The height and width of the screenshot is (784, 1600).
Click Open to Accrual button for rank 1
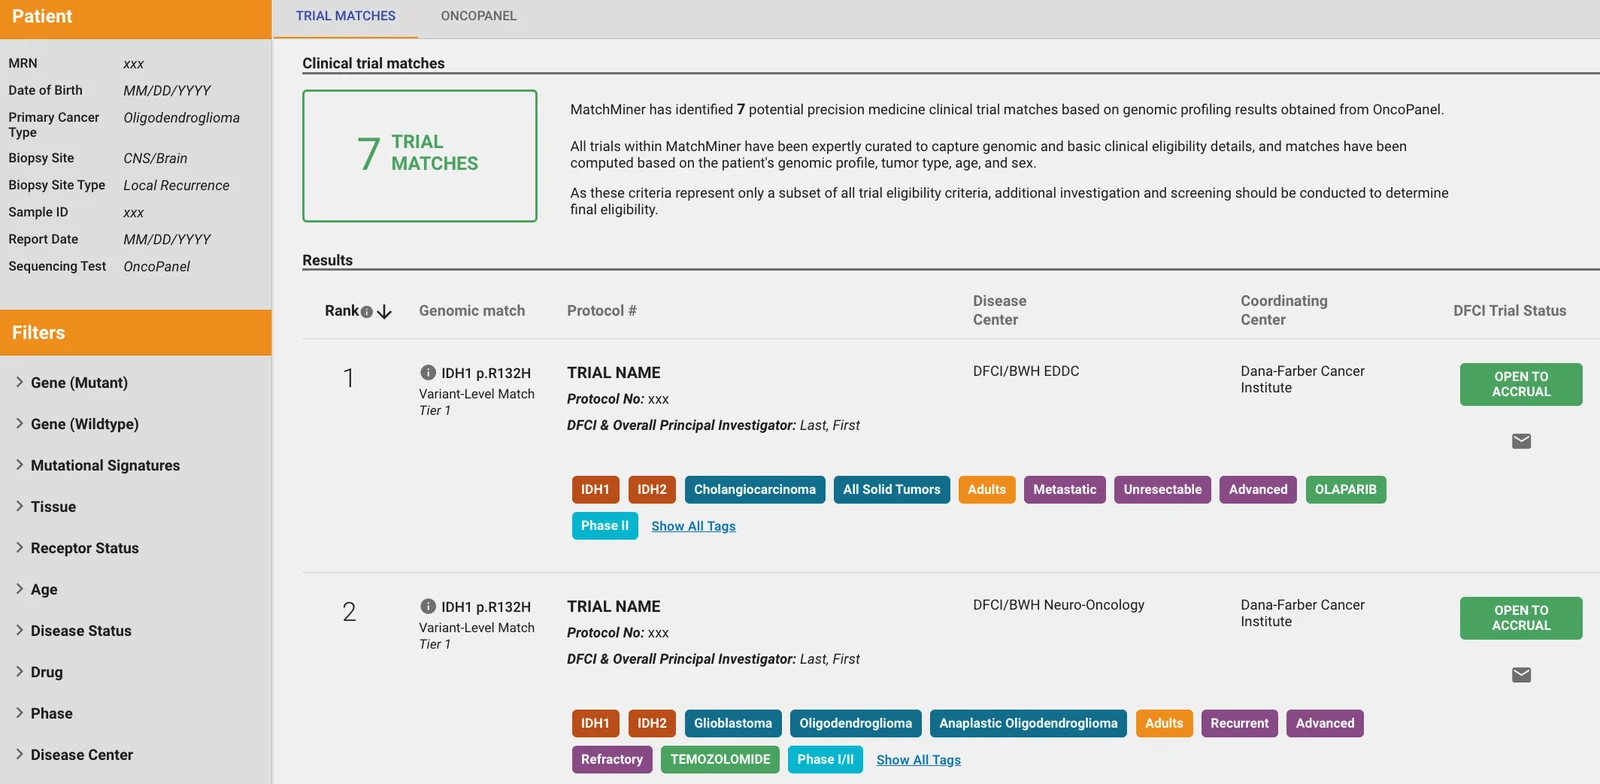click(x=1521, y=384)
